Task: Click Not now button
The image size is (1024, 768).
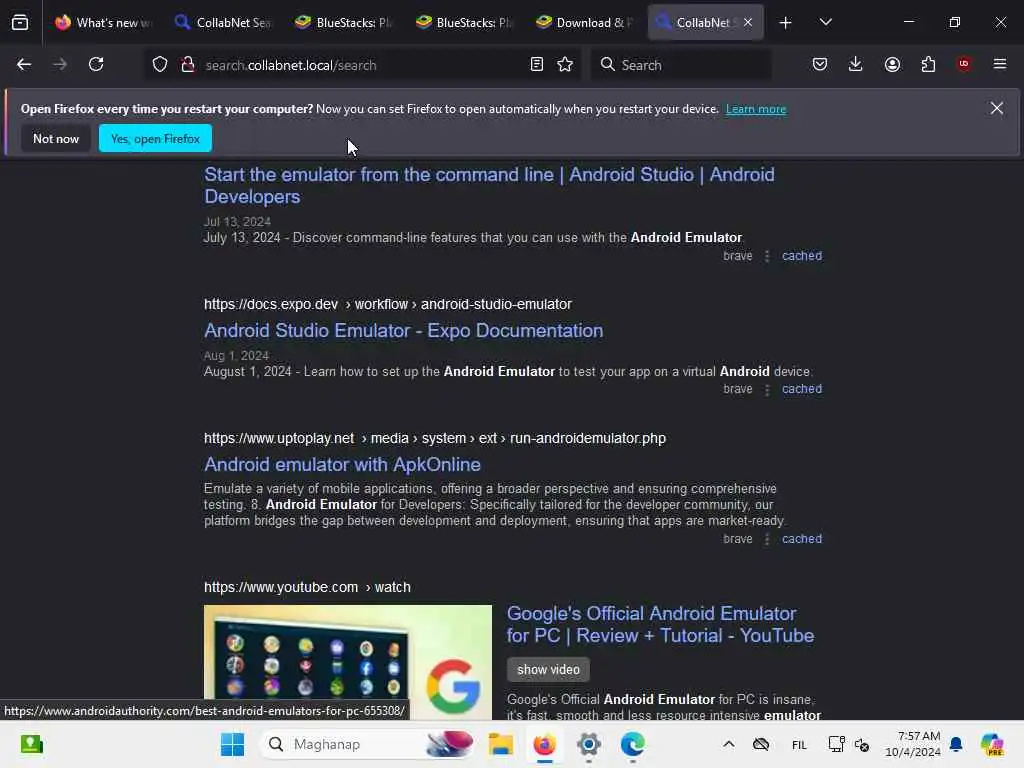Action: coord(56,138)
